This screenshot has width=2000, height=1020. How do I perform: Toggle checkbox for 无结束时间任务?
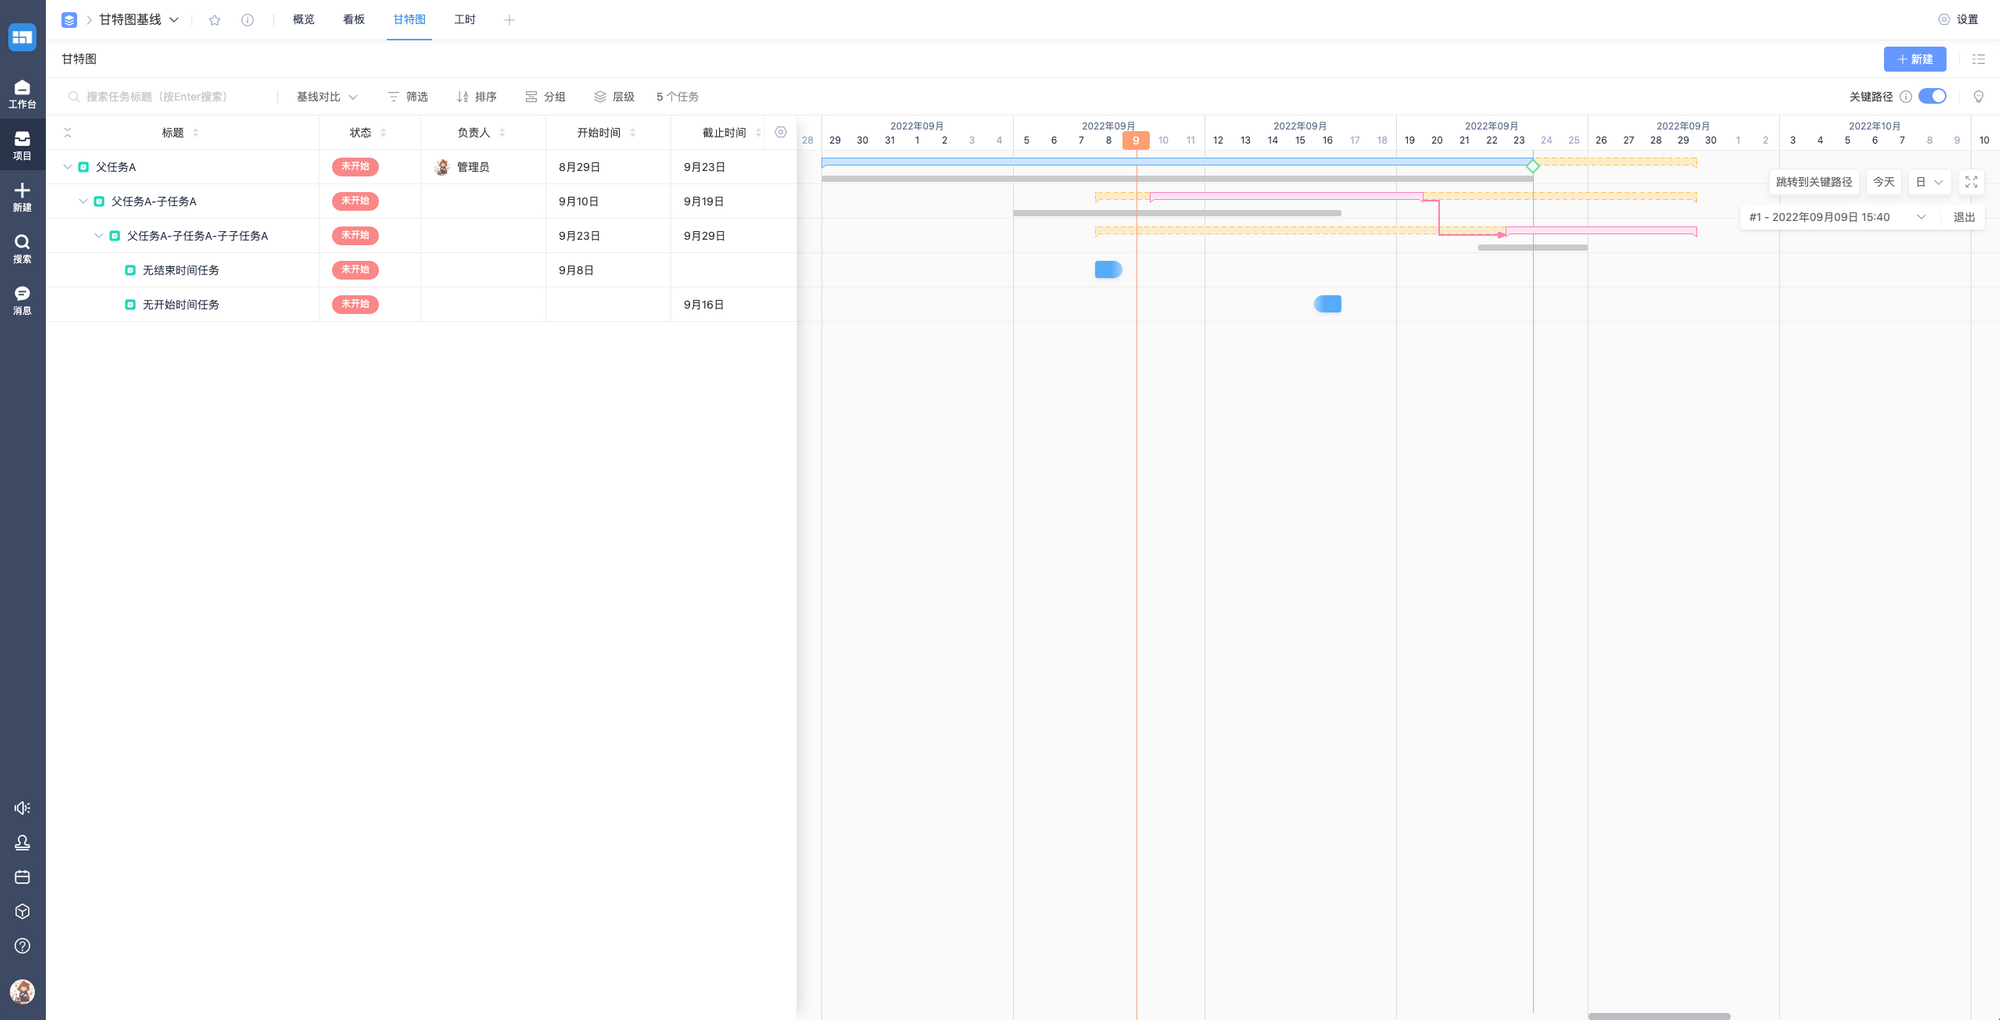pyautogui.click(x=130, y=270)
